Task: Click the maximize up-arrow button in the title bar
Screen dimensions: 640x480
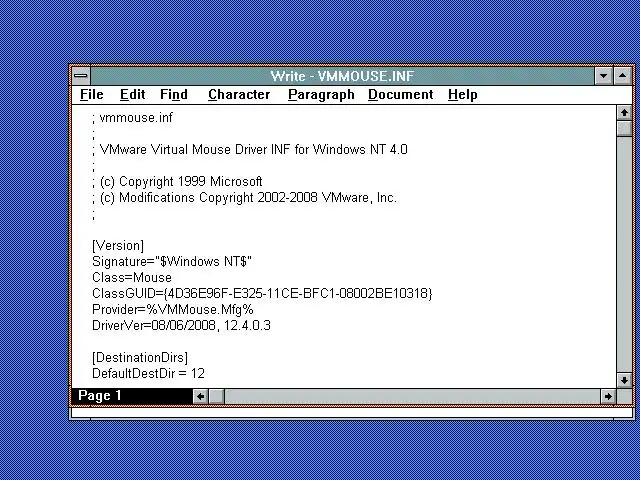Action: point(622,76)
